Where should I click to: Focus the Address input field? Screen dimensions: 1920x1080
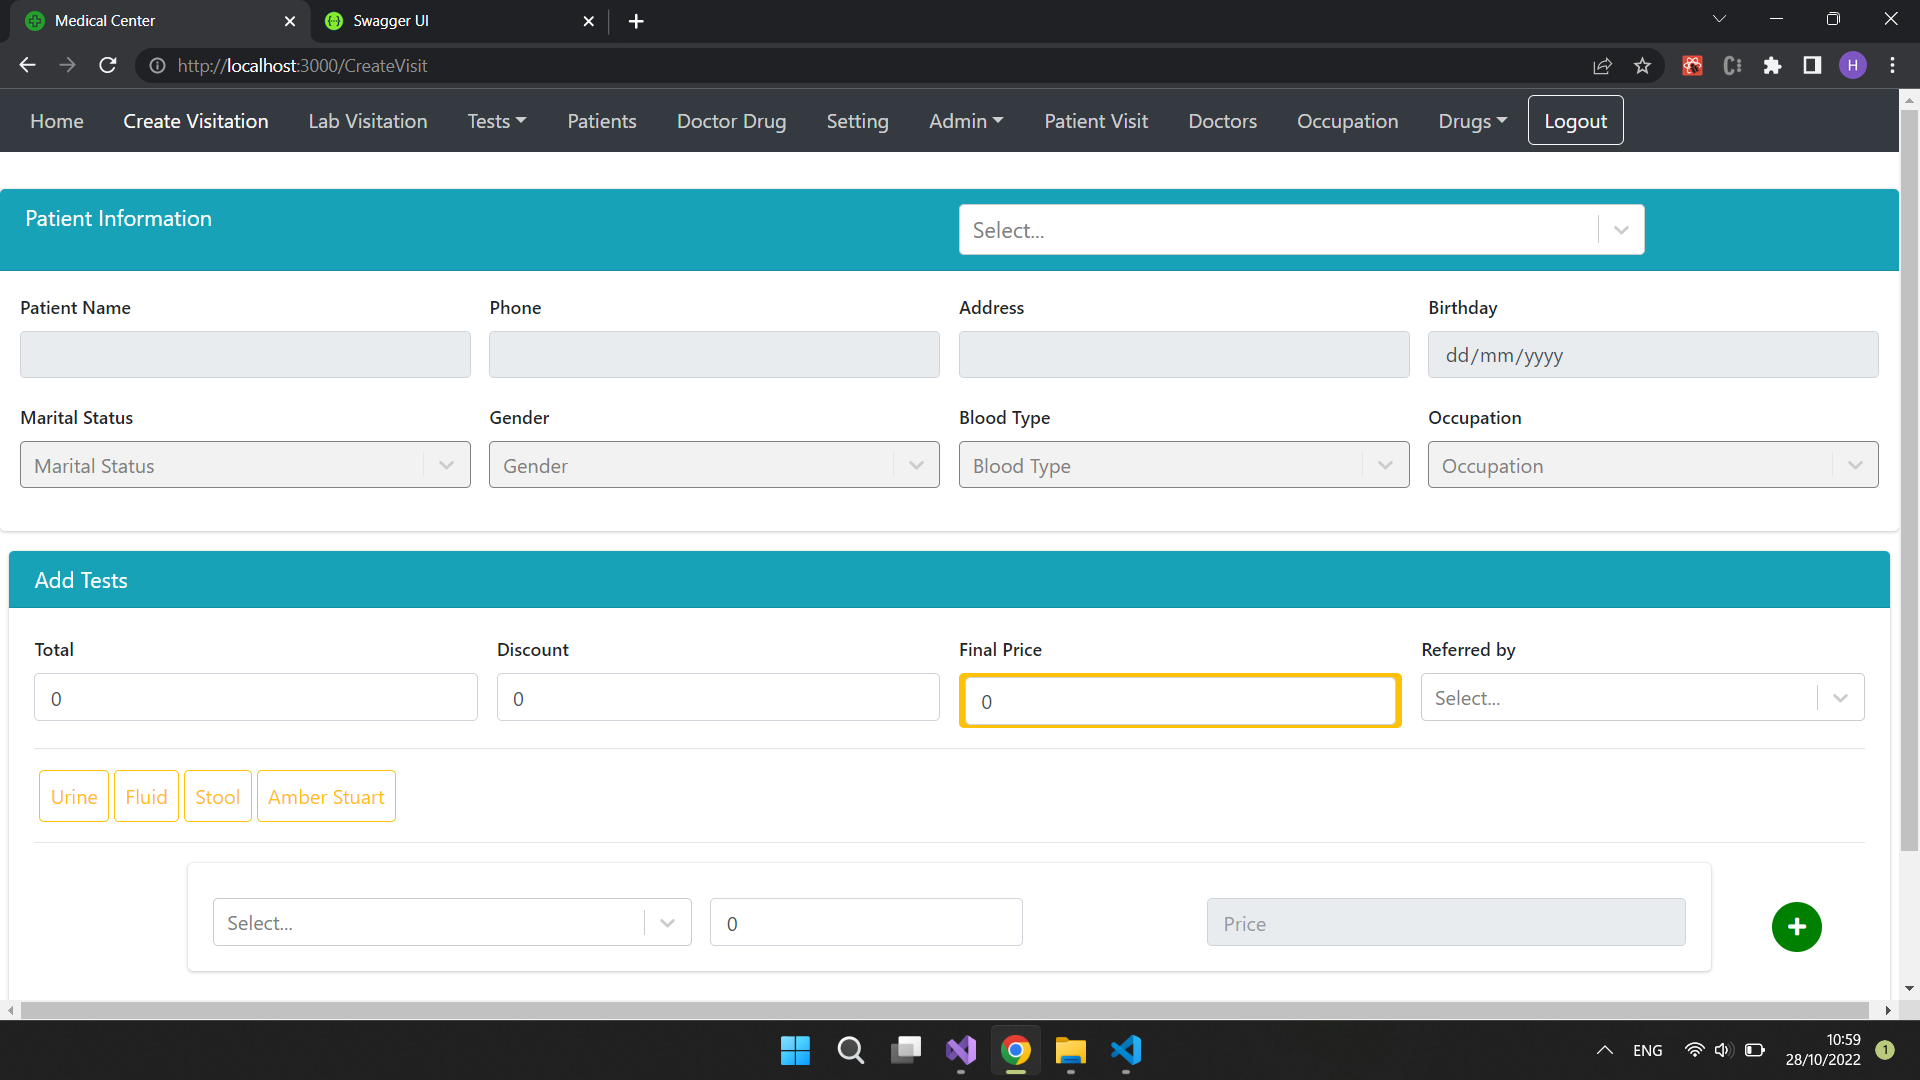(x=1184, y=354)
